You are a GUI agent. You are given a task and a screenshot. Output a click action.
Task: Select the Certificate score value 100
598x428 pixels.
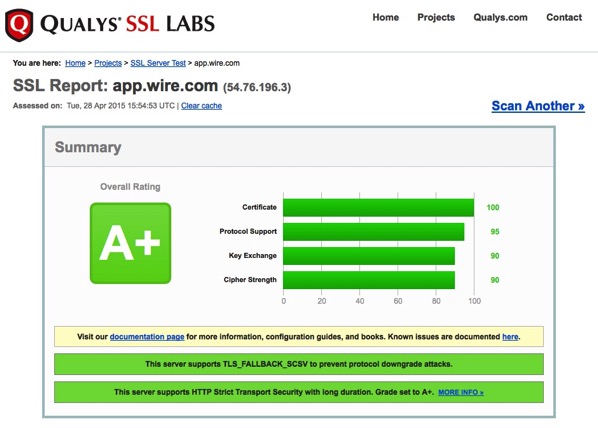(x=493, y=208)
